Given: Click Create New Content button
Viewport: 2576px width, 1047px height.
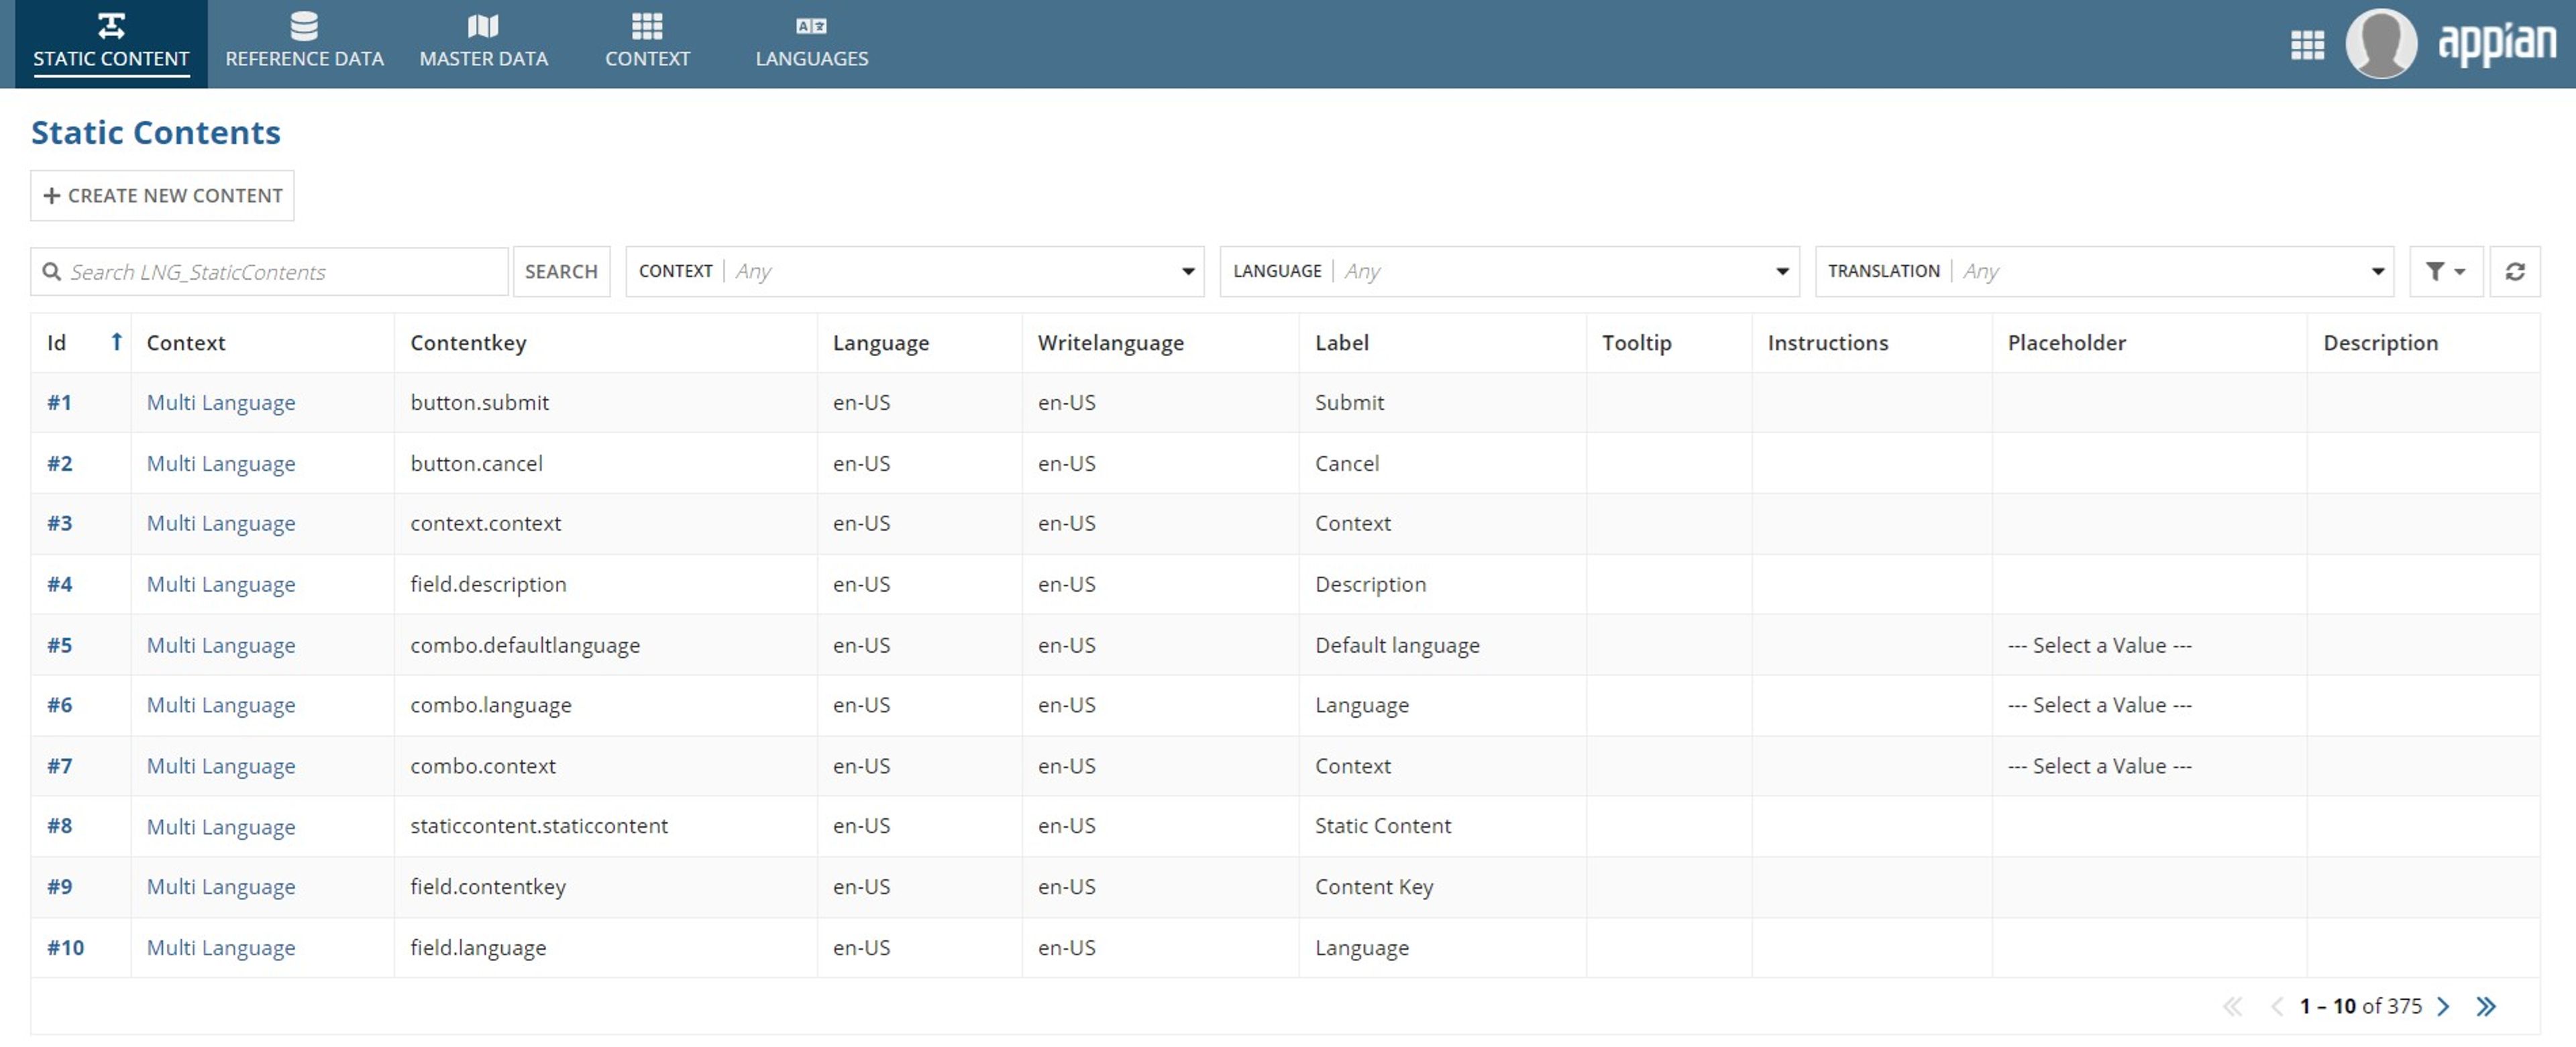Looking at the screenshot, I should coord(162,195).
